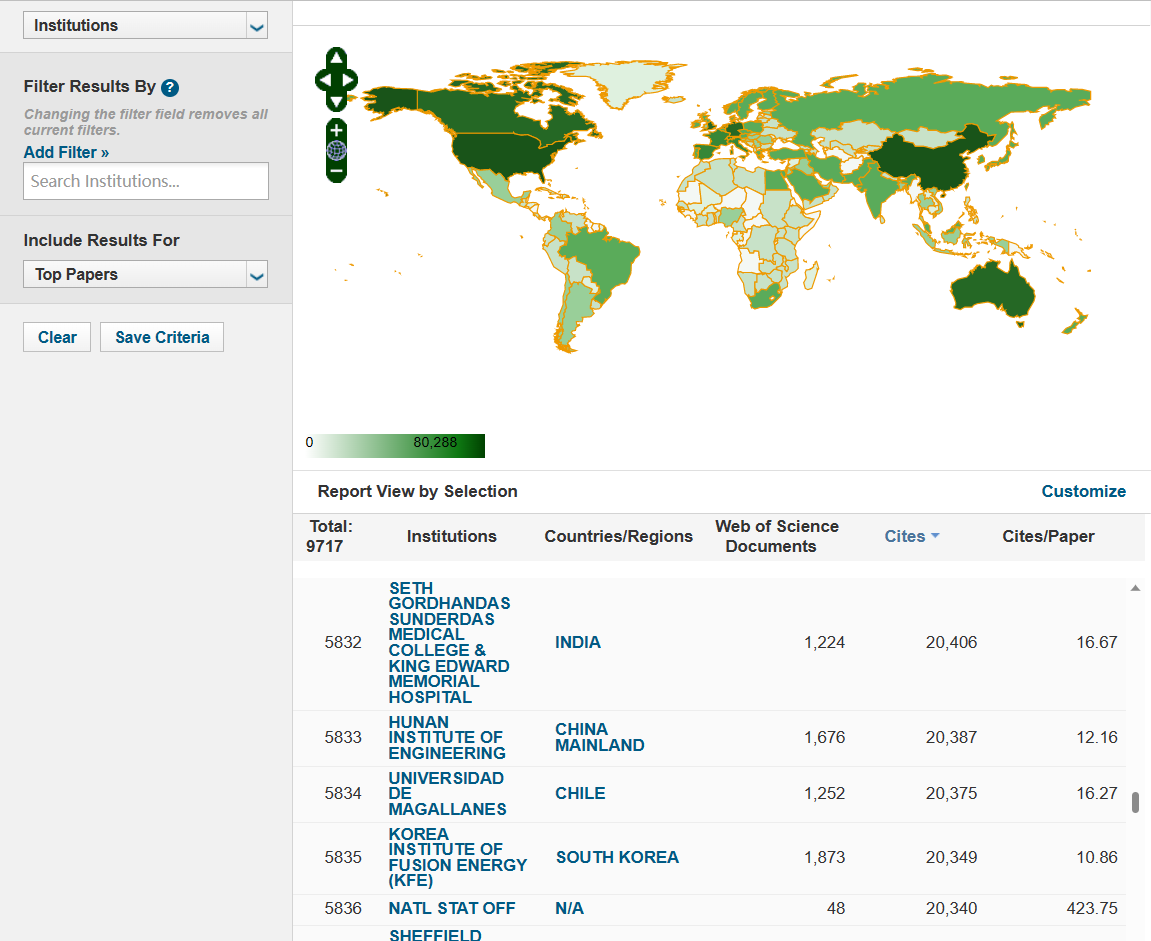Click the Save Criteria button
This screenshot has width=1151, height=941.
(162, 337)
